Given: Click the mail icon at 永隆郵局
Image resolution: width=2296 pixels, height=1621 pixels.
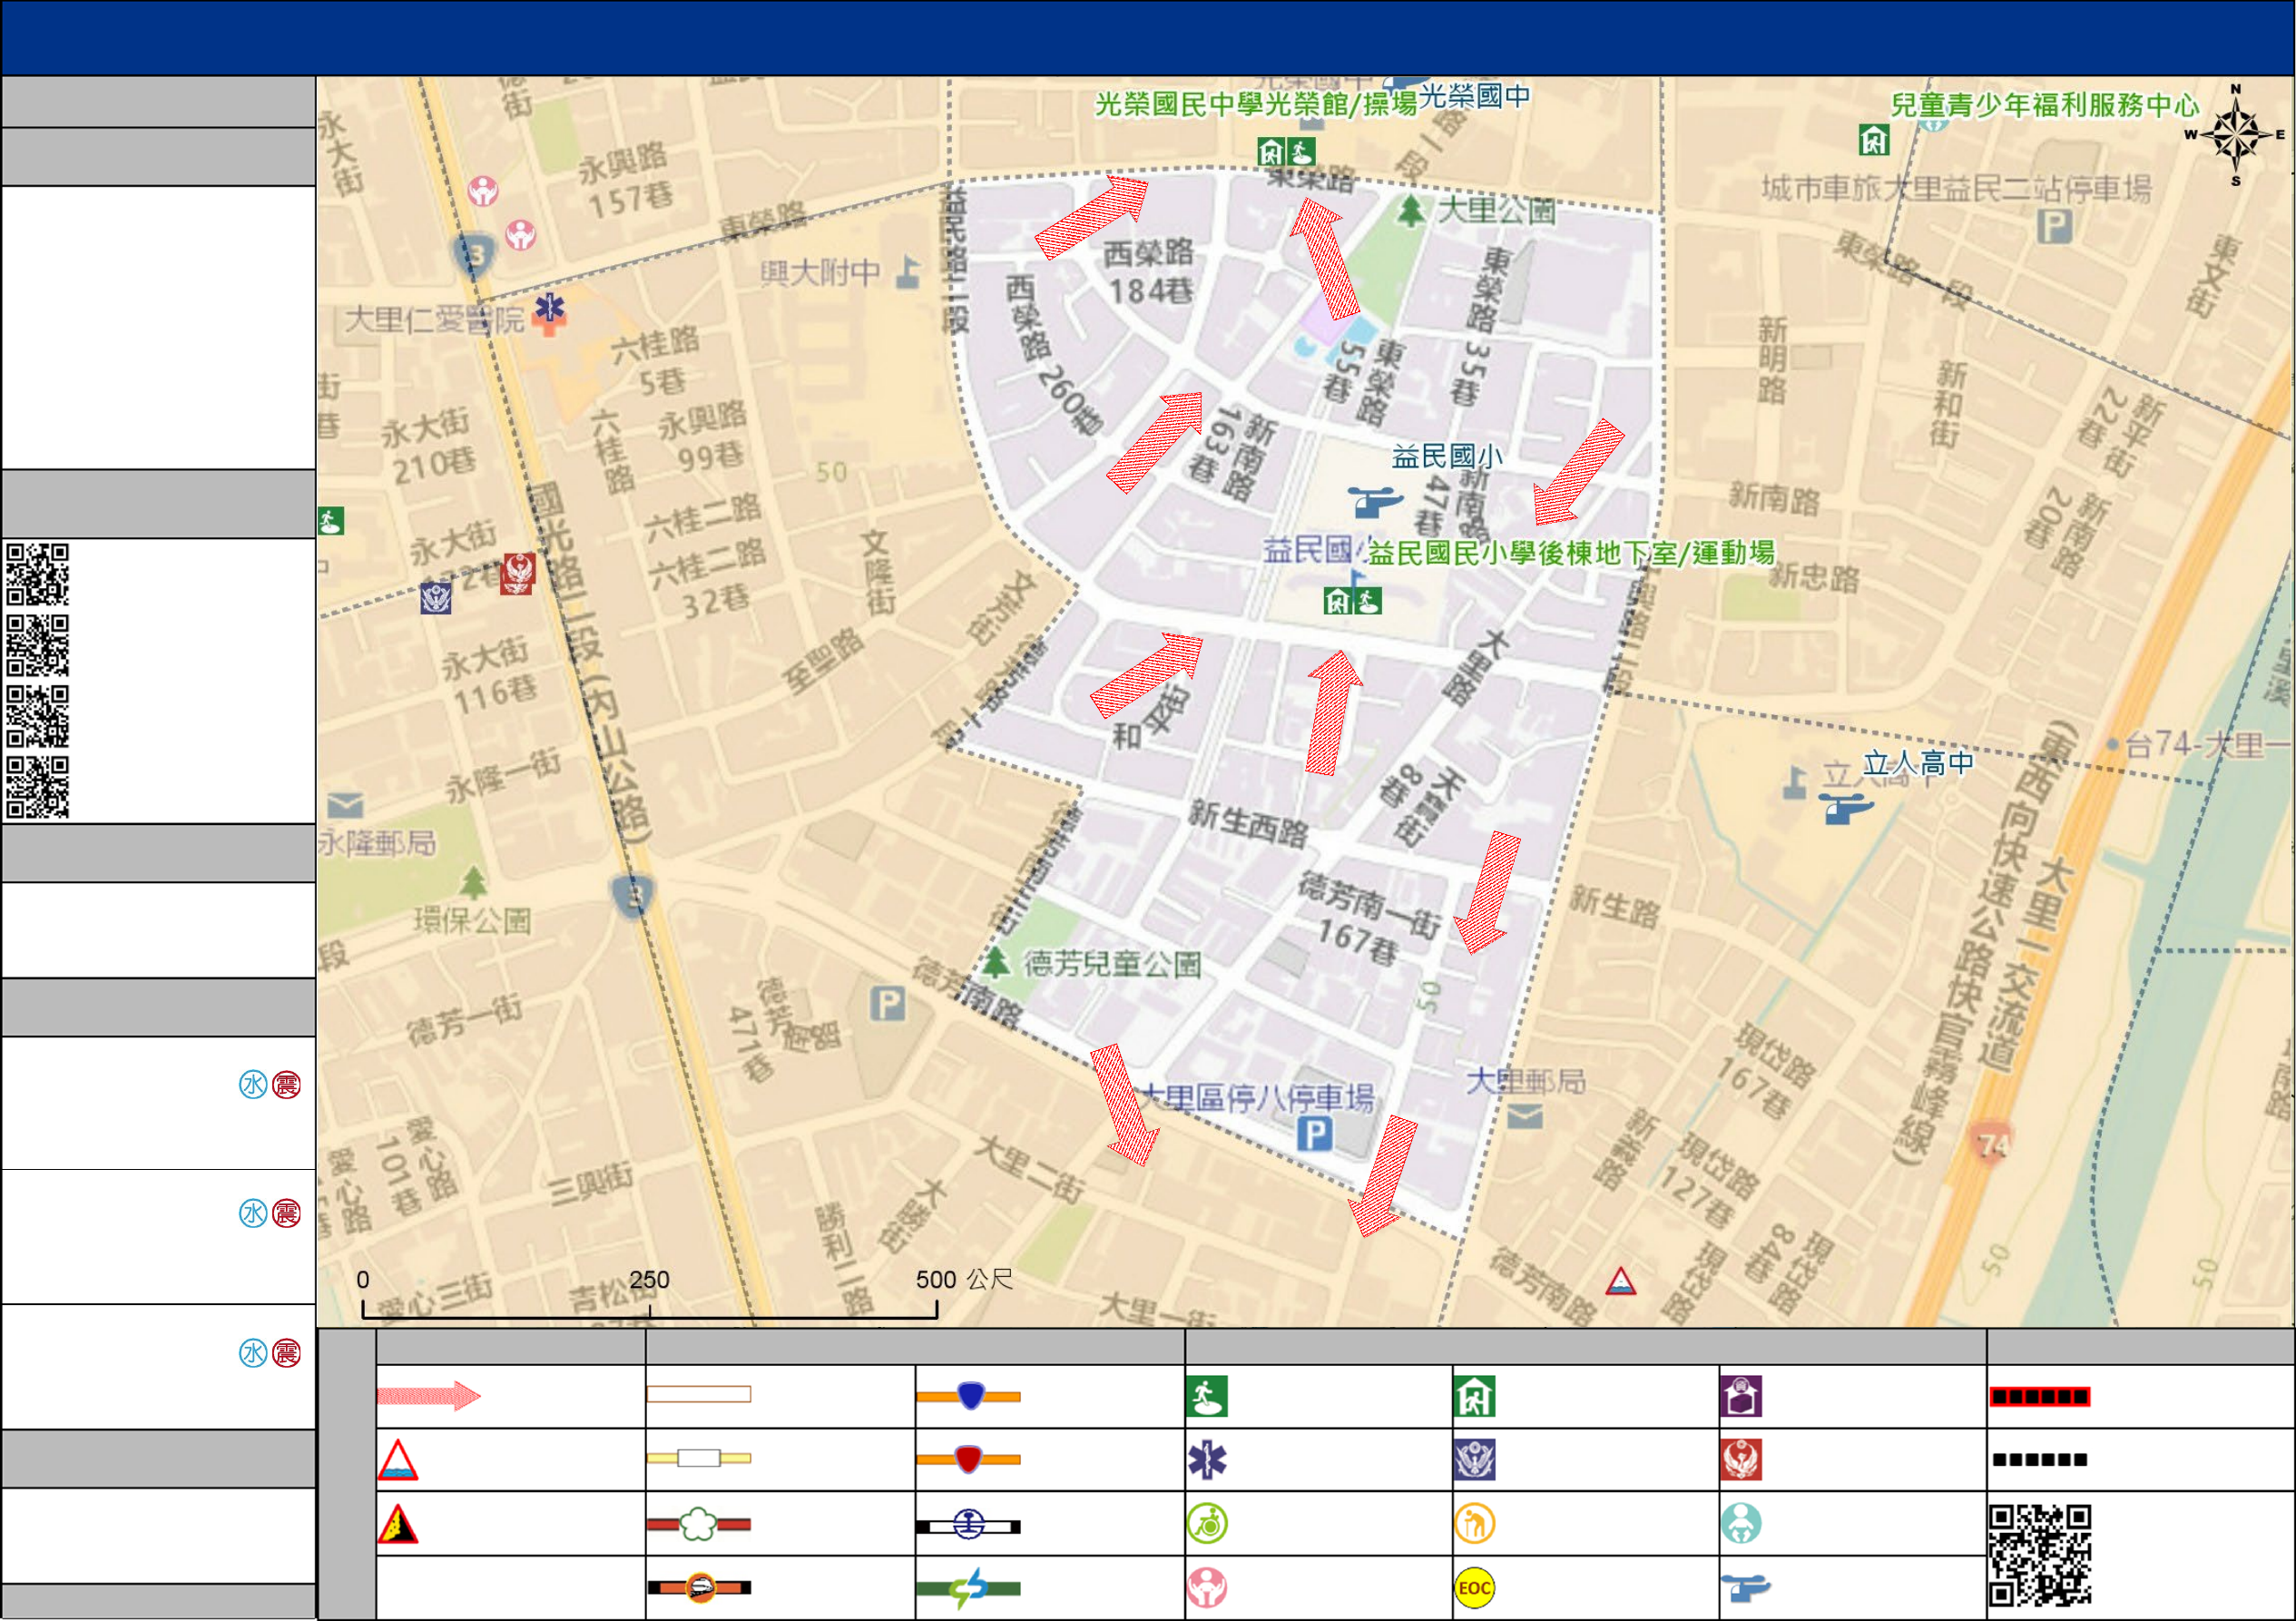Looking at the screenshot, I should click(345, 804).
